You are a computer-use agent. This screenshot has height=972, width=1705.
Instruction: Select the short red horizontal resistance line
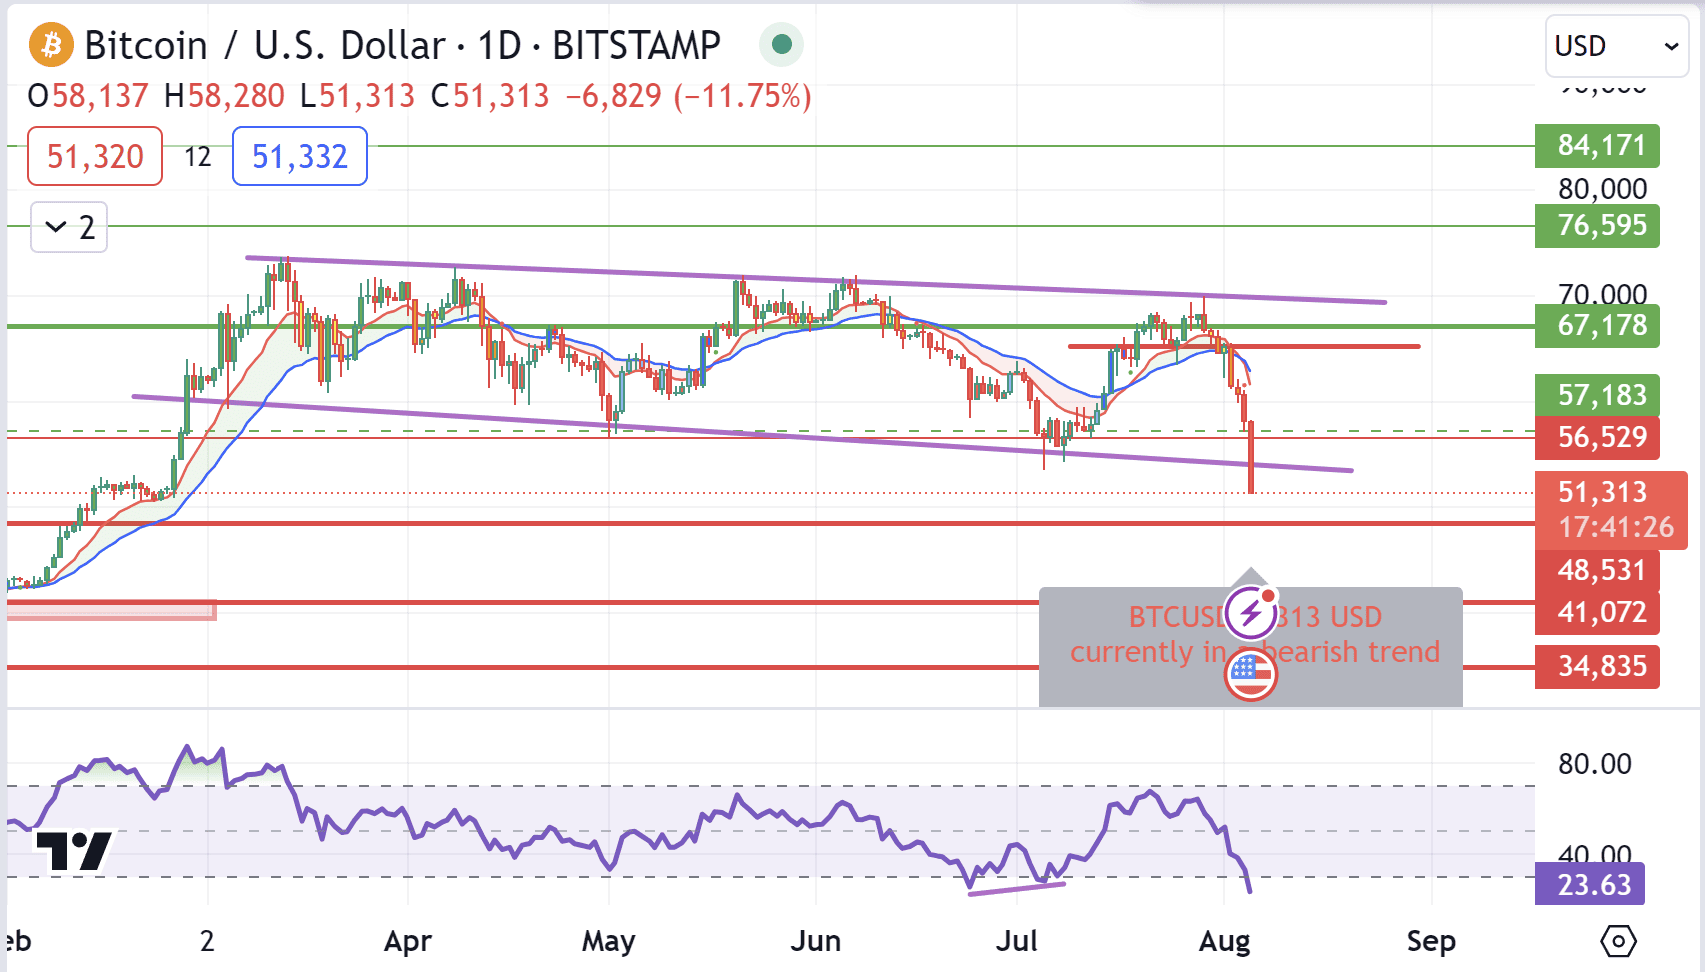point(1244,346)
